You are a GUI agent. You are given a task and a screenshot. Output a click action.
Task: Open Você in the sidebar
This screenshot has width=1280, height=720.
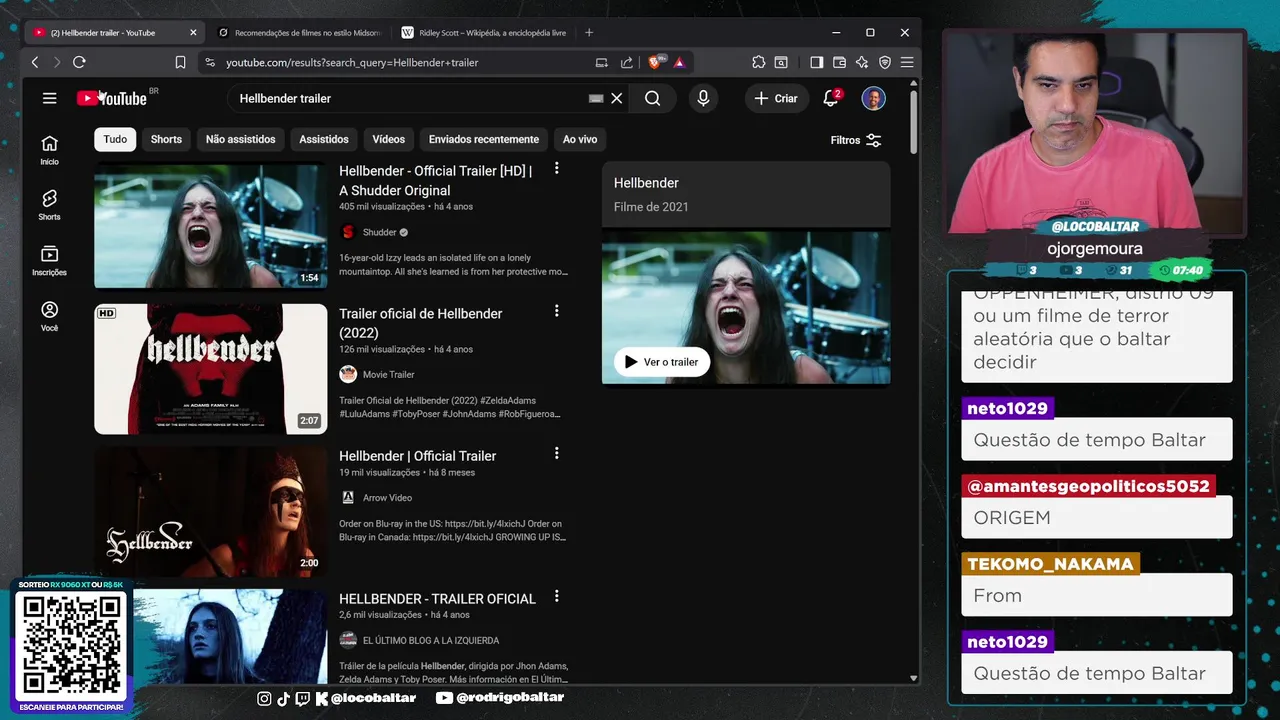pos(49,317)
